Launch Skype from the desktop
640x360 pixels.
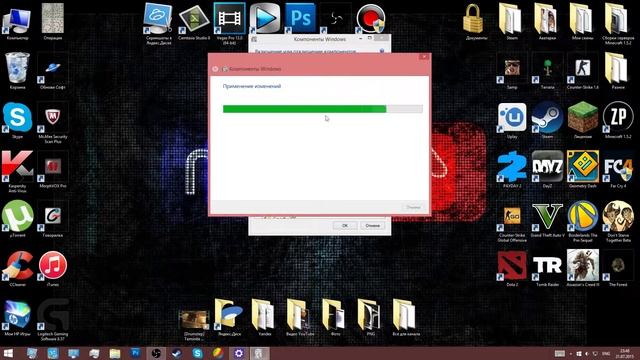click(x=17, y=119)
